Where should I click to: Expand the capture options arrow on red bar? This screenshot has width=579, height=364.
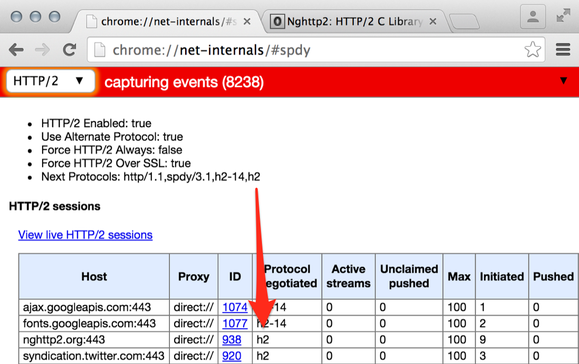tap(563, 80)
